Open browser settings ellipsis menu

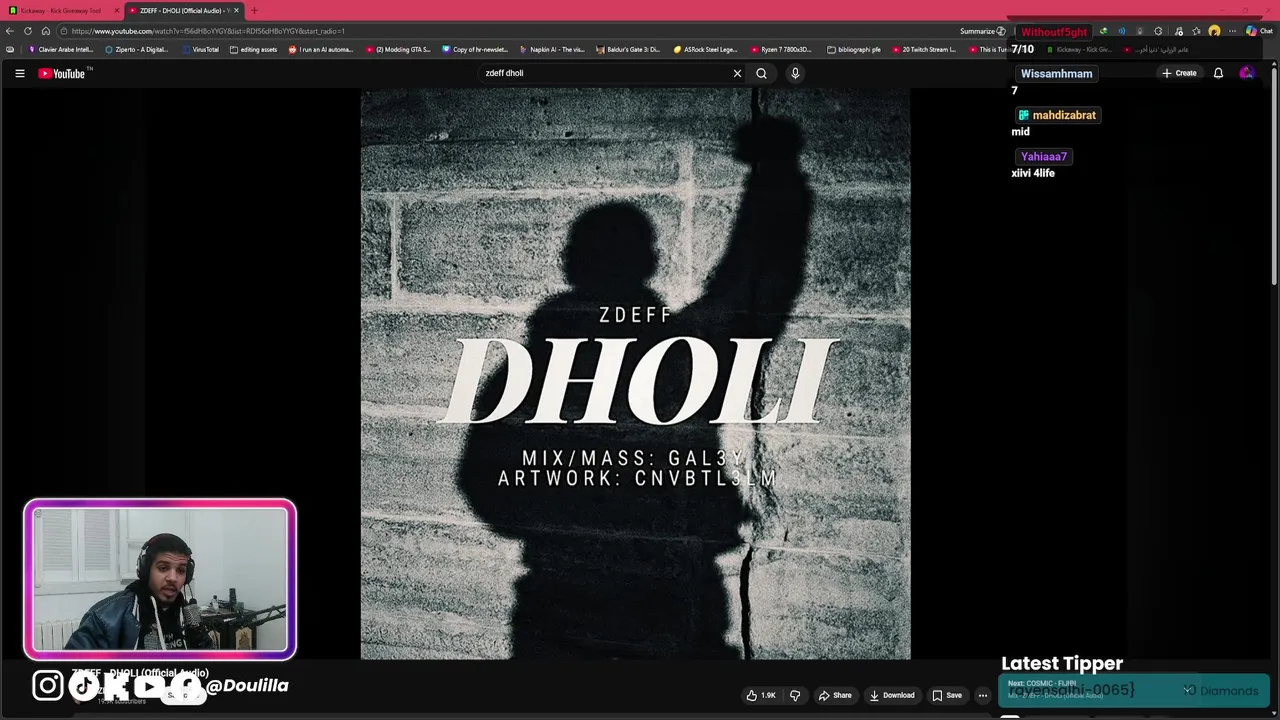(1232, 31)
